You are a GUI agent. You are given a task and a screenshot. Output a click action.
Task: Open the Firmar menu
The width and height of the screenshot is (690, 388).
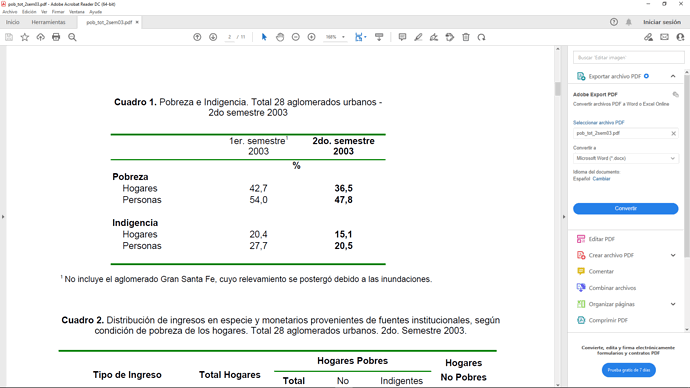58,12
